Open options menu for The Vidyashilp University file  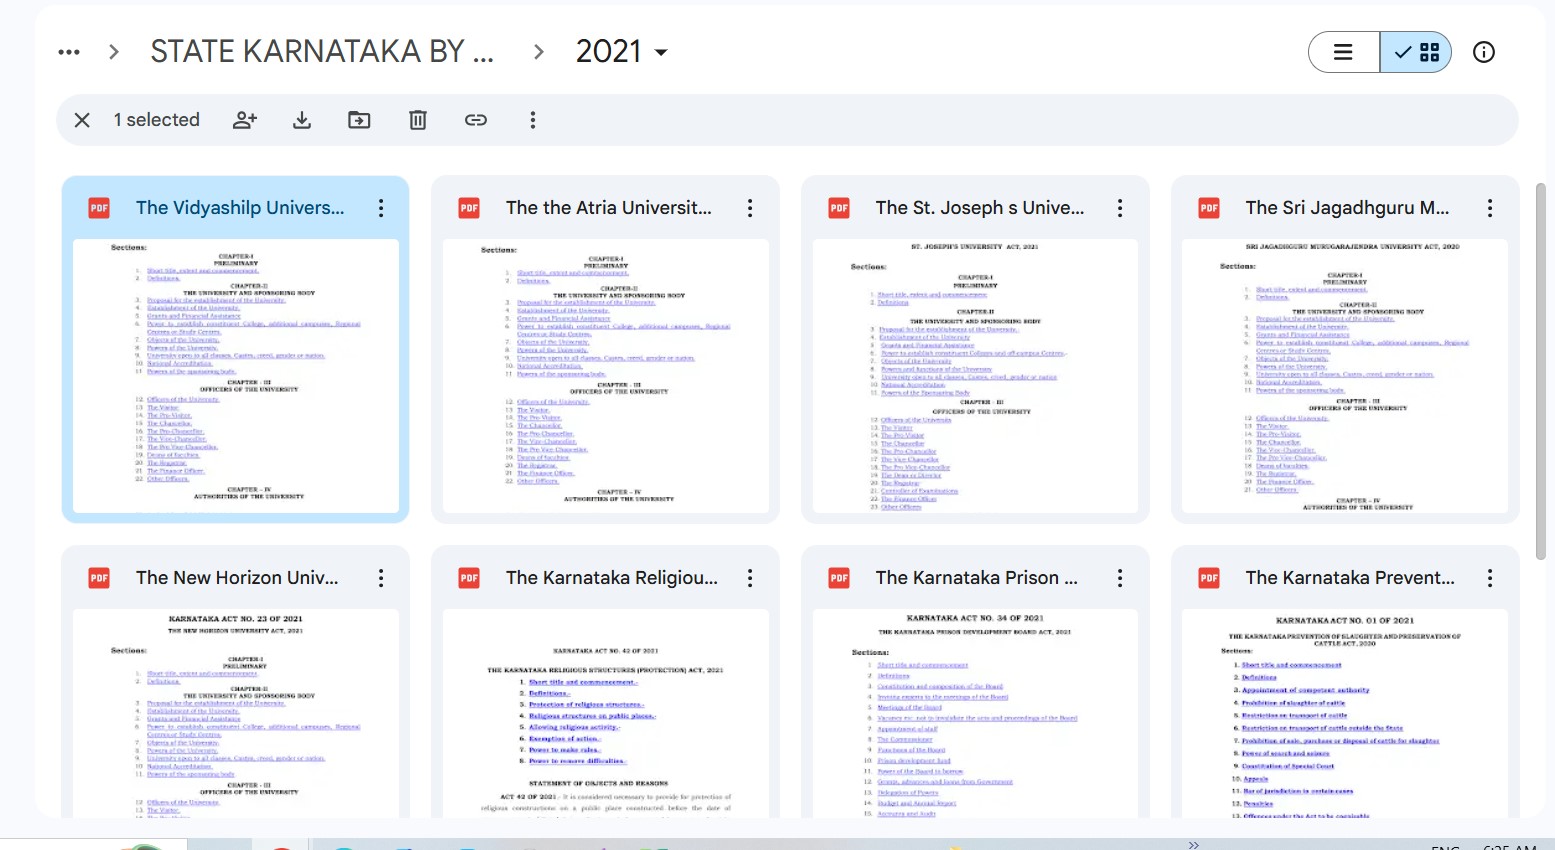point(381,208)
